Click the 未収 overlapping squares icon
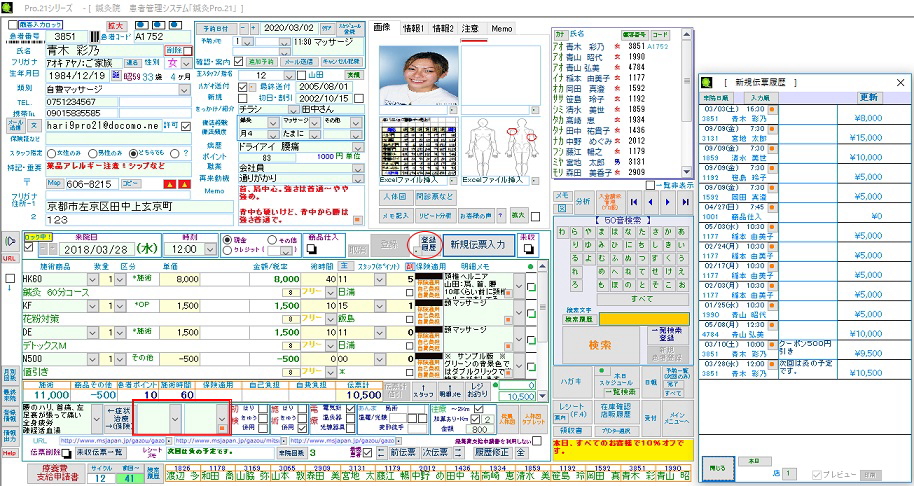Screen dimensions: 914x486 click(529, 249)
